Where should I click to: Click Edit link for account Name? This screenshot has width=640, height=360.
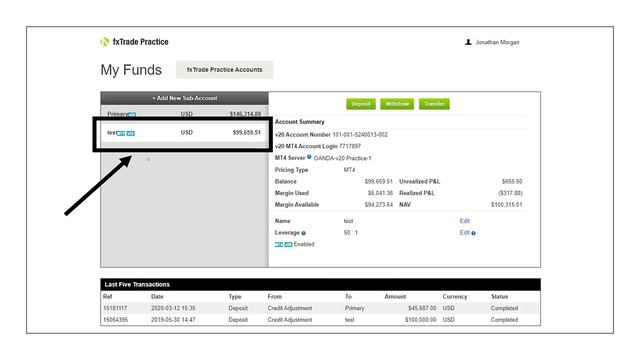tap(464, 221)
